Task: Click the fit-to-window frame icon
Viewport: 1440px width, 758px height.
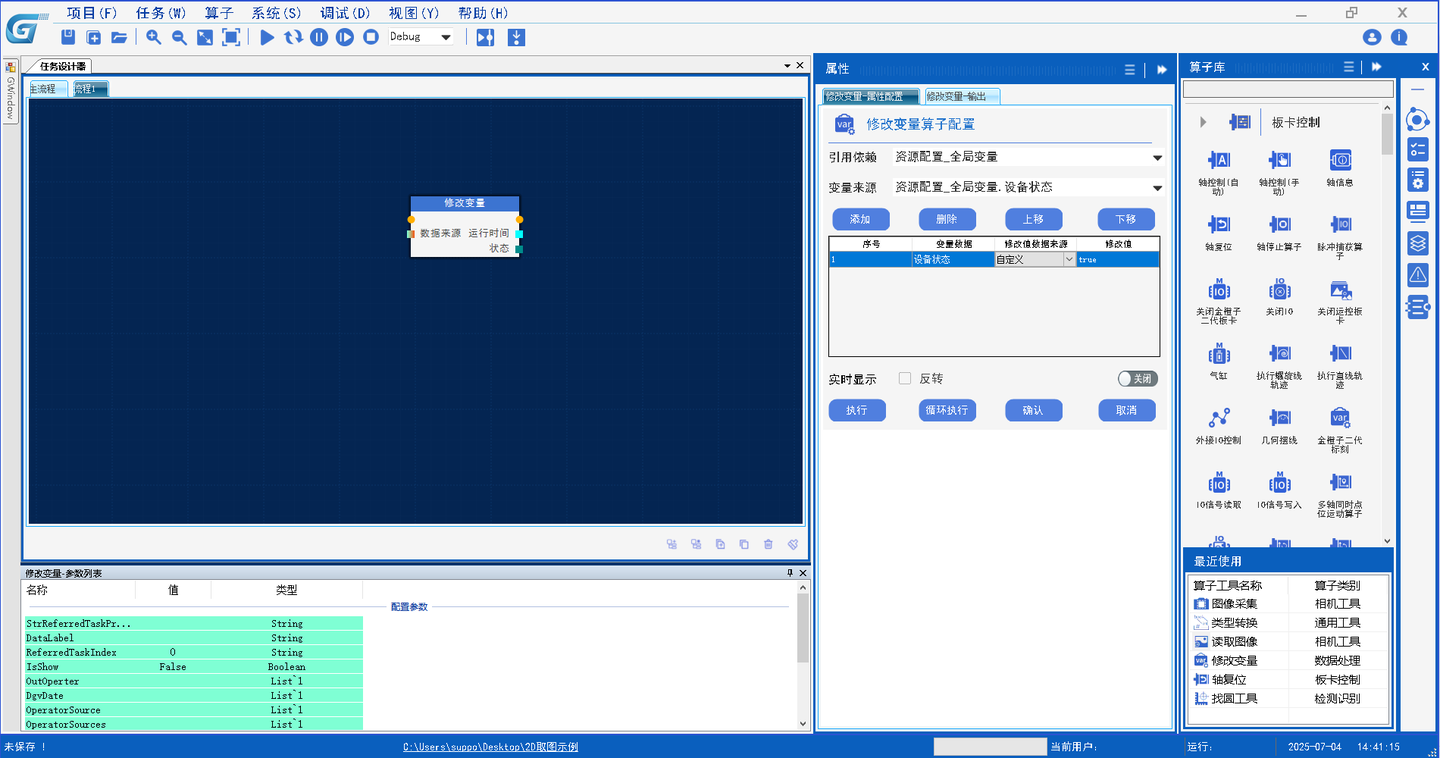Action: [x=231, y=37]
